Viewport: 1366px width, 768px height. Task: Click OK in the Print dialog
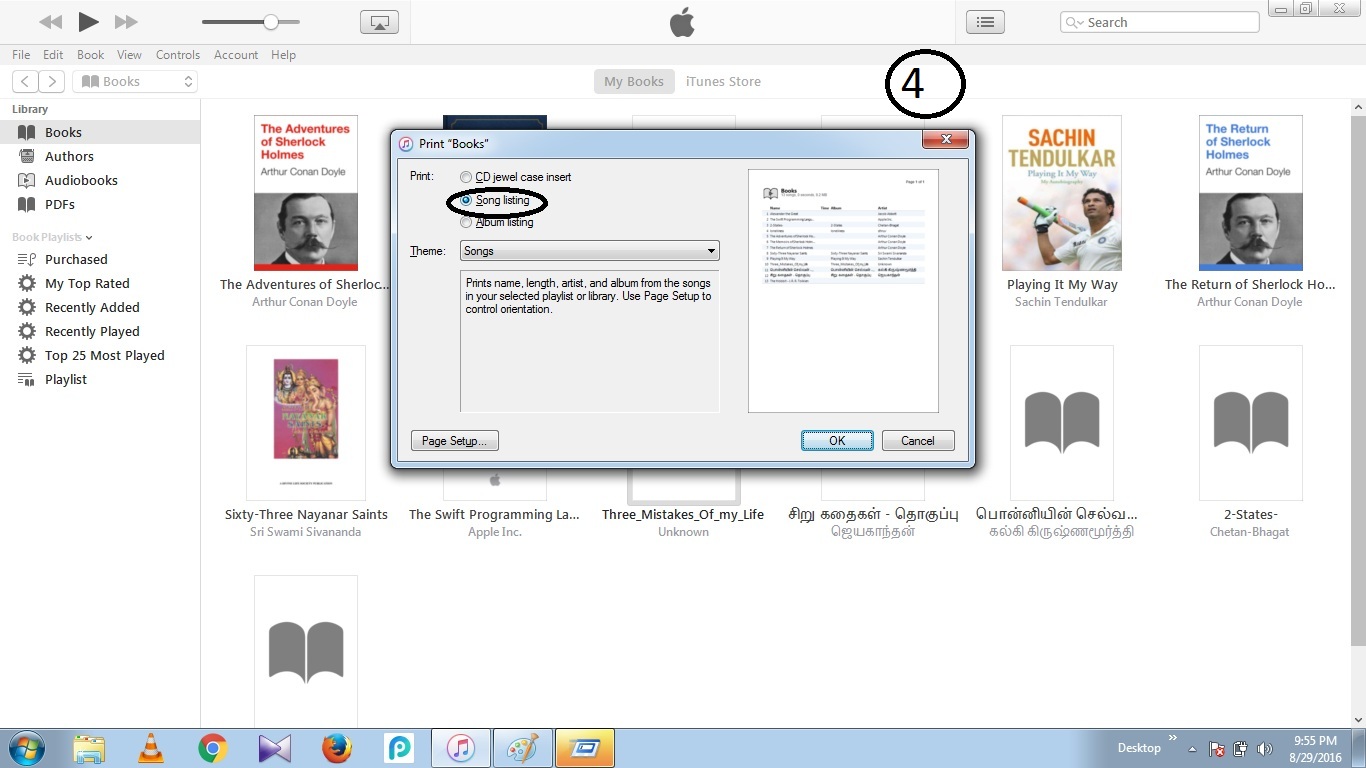[x=837, y=441]
